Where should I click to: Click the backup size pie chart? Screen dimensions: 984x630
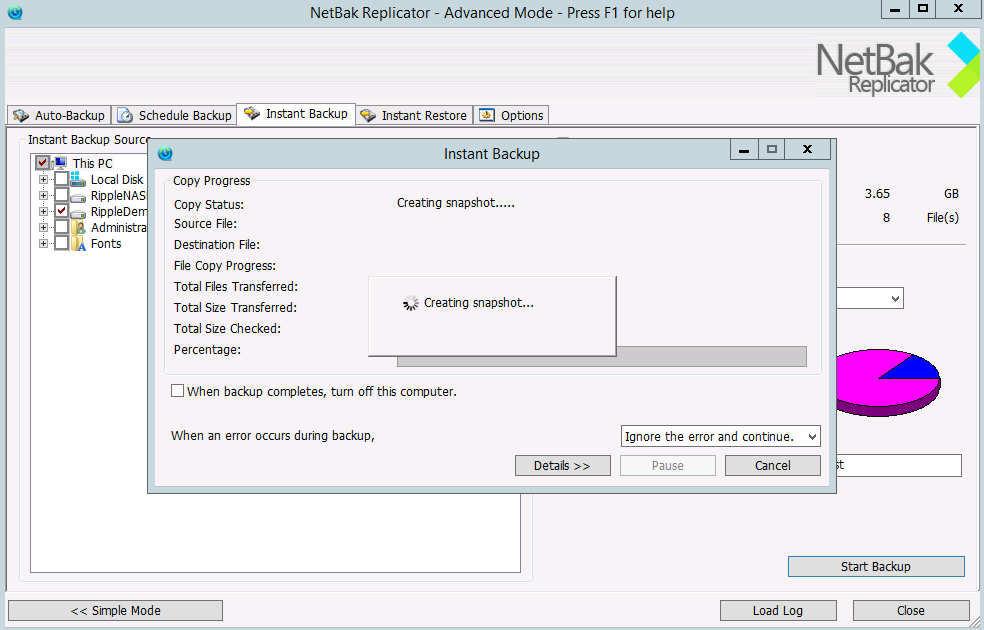point(888,382)
